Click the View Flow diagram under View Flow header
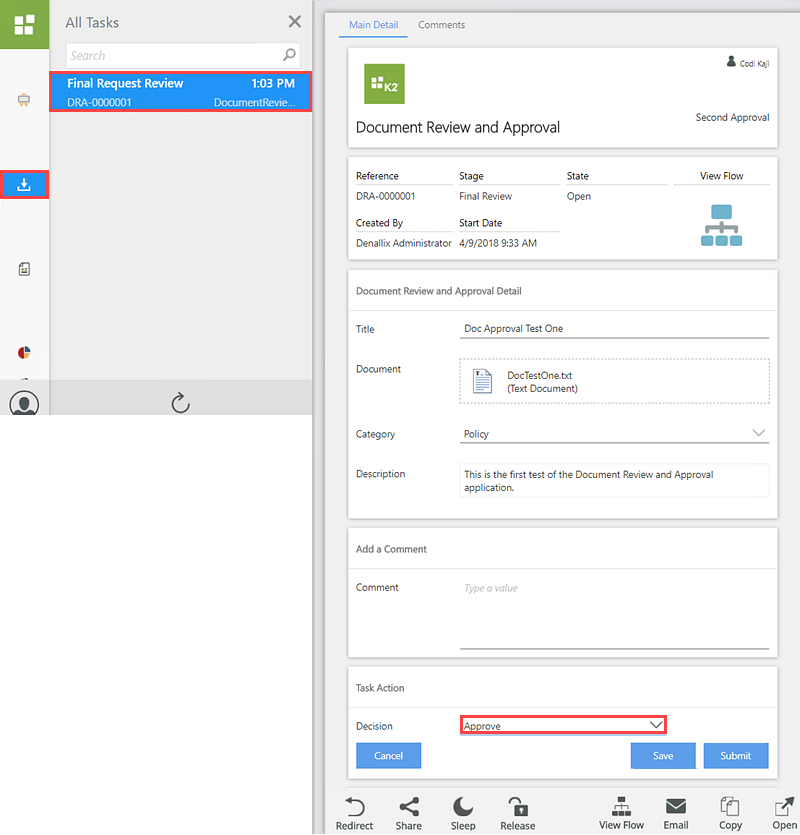800x835 pixels. pyautogui.click(x=721, y=225)
